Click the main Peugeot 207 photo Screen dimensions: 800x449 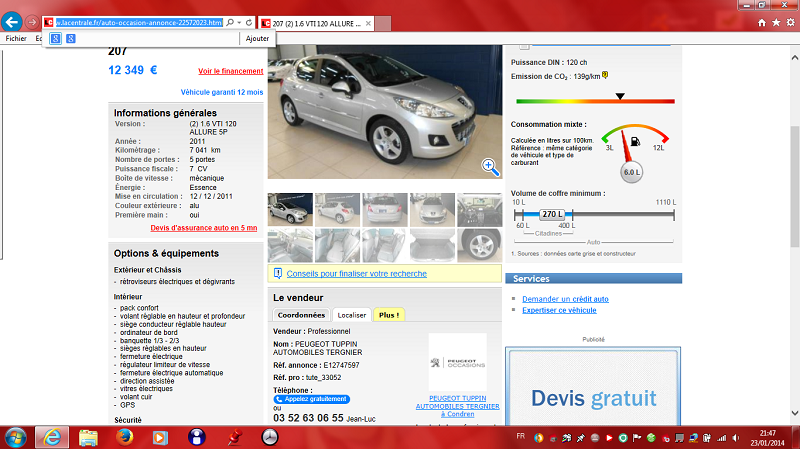385,112
